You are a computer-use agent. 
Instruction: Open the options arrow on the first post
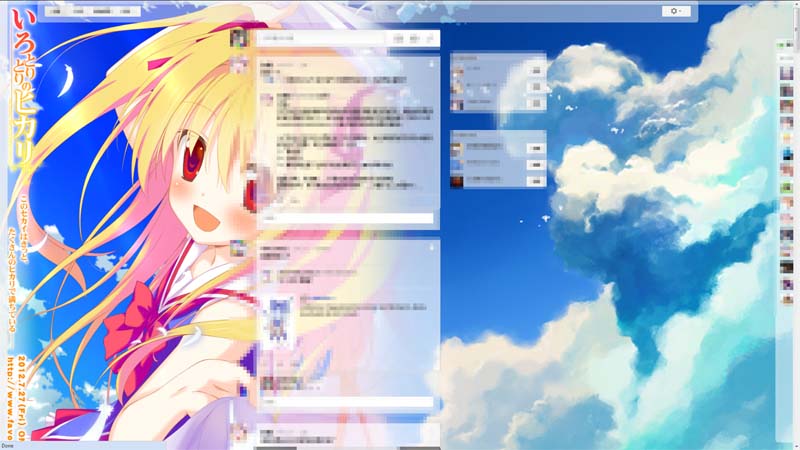(431, 64)
